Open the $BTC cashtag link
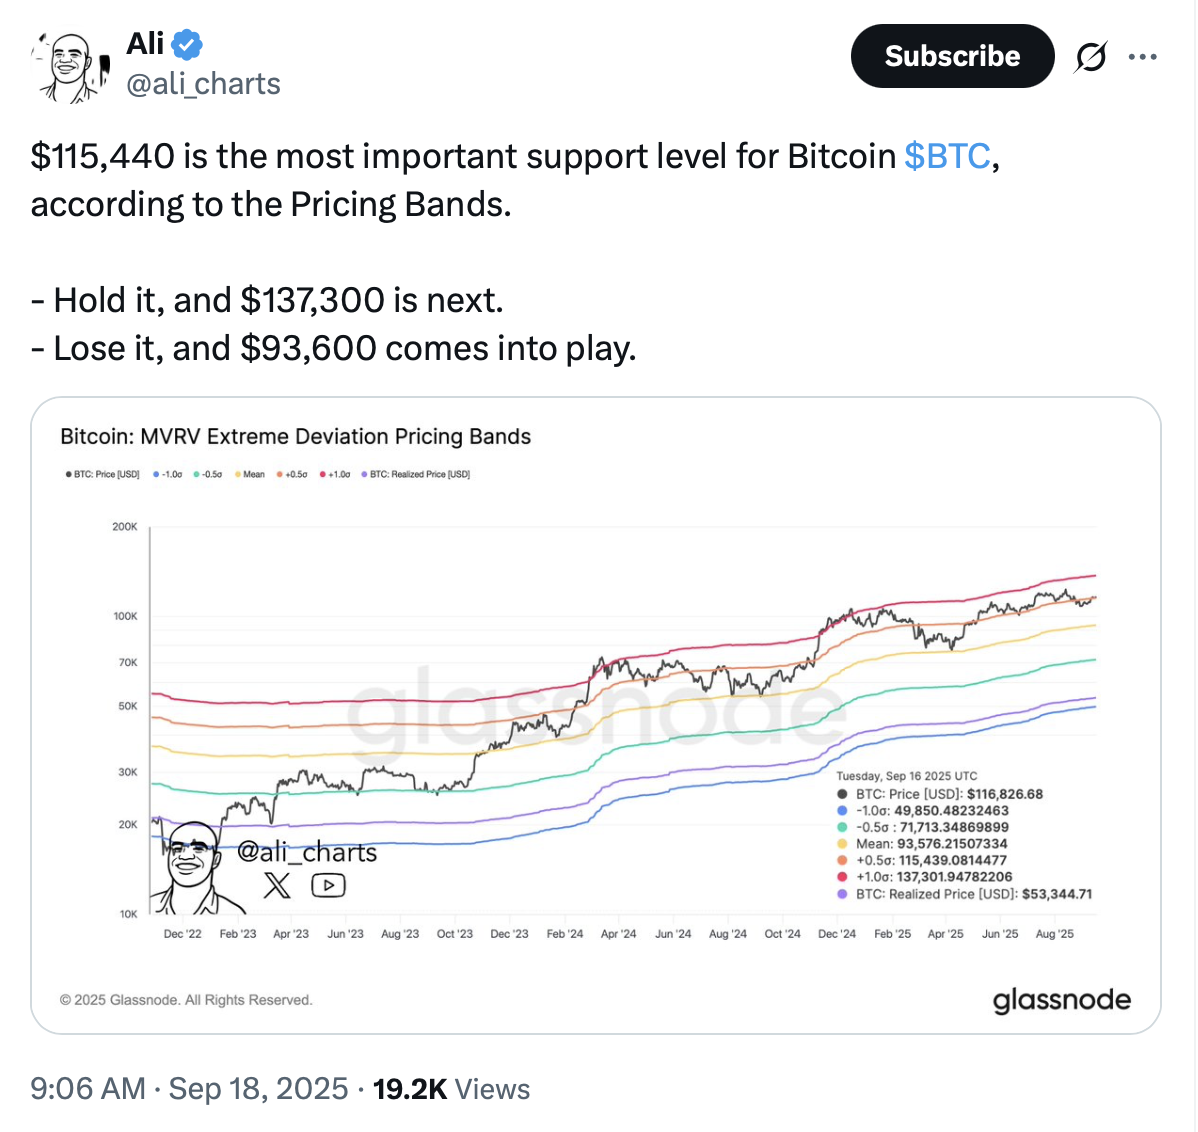The height and width of the screenshot is (1132, 1198). pyautogui.click(x=947, y=156)
